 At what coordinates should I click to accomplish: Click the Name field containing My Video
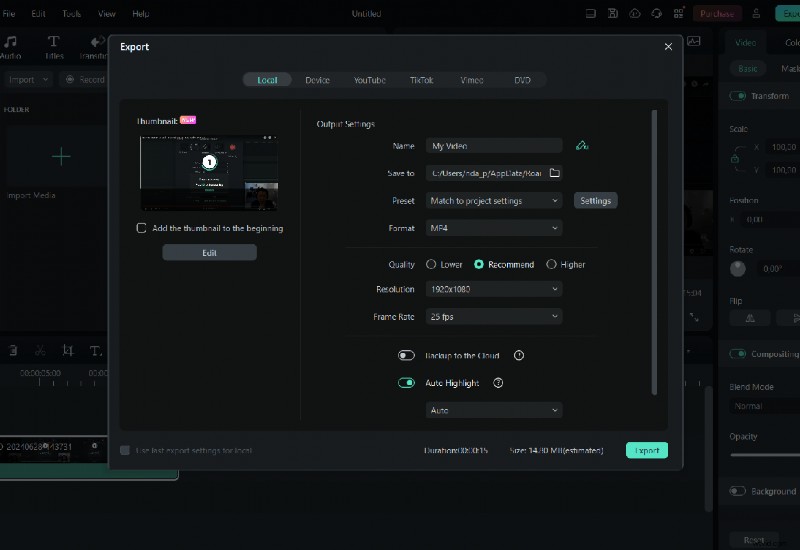point(494,146)
